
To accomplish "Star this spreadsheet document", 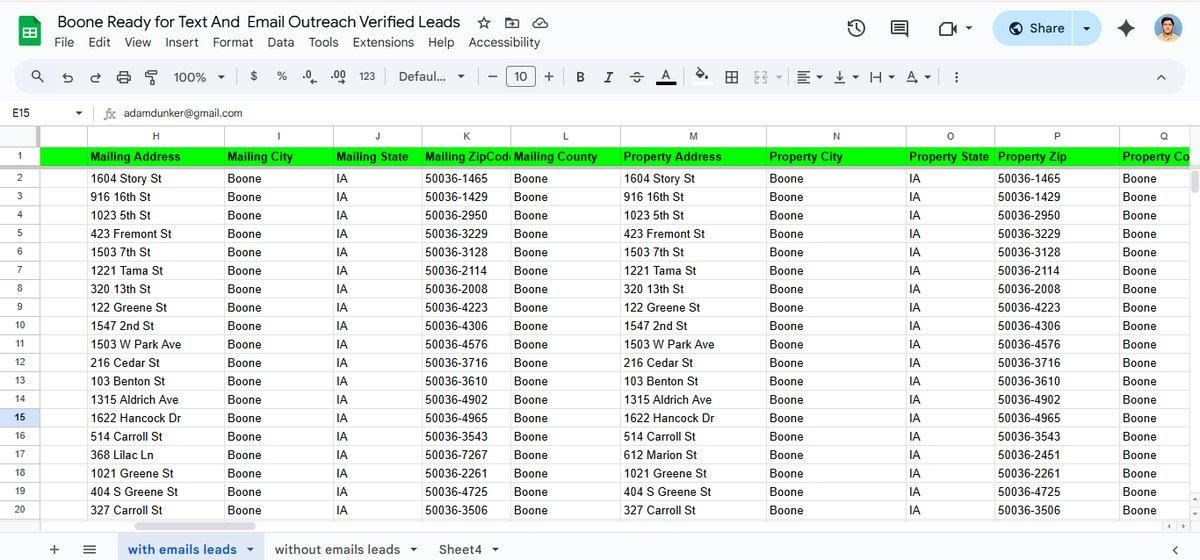I will coord(484,22).
